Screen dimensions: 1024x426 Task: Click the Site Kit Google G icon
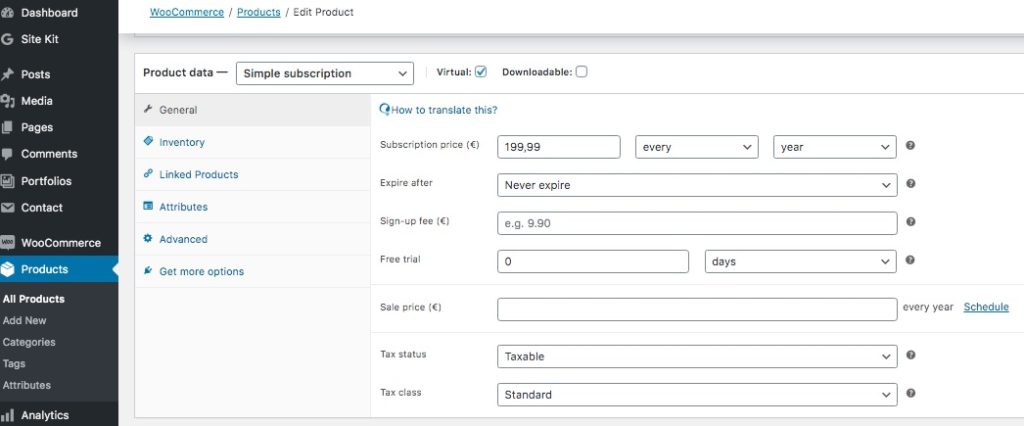tap(7, 39)
